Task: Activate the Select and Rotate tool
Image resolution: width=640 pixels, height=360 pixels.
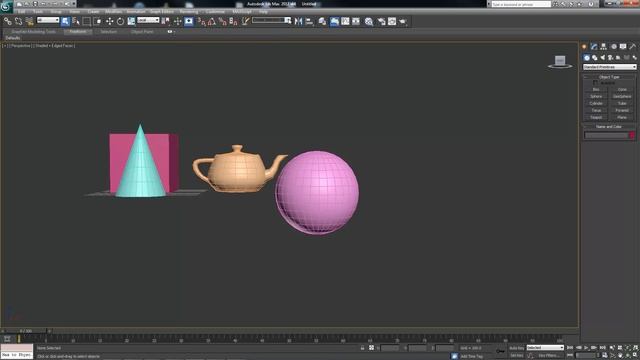Action: [120, 21]
